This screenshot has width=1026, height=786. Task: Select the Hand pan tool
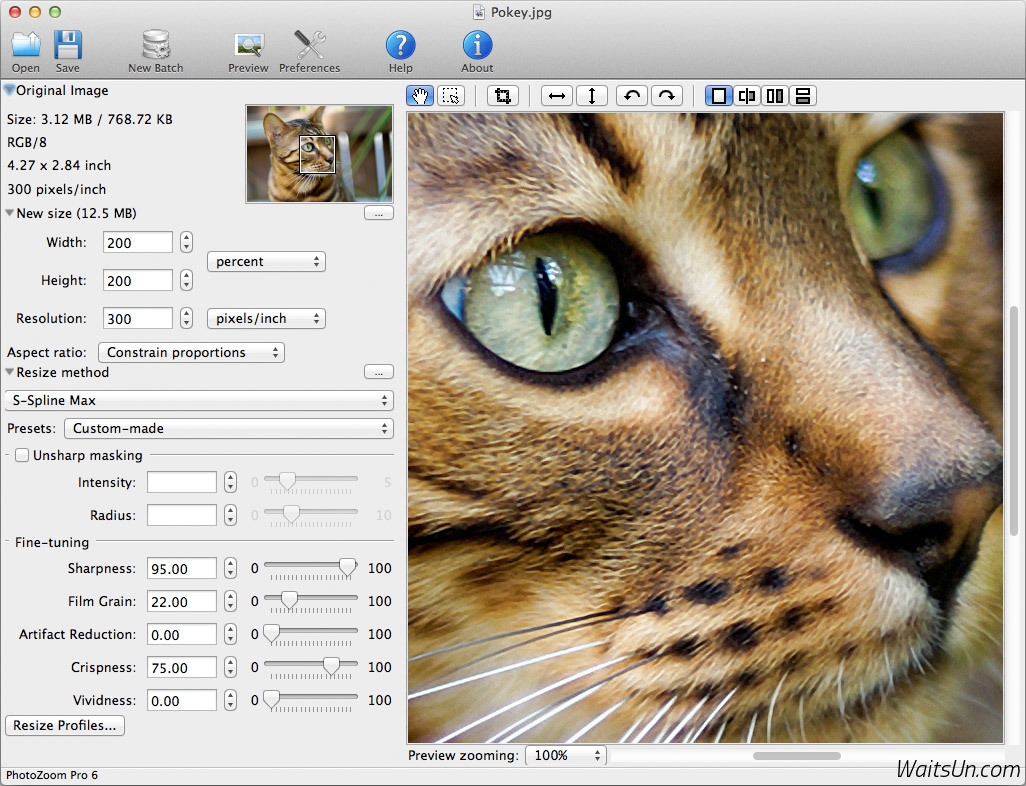pyautogui.click(x=419, y=95)
